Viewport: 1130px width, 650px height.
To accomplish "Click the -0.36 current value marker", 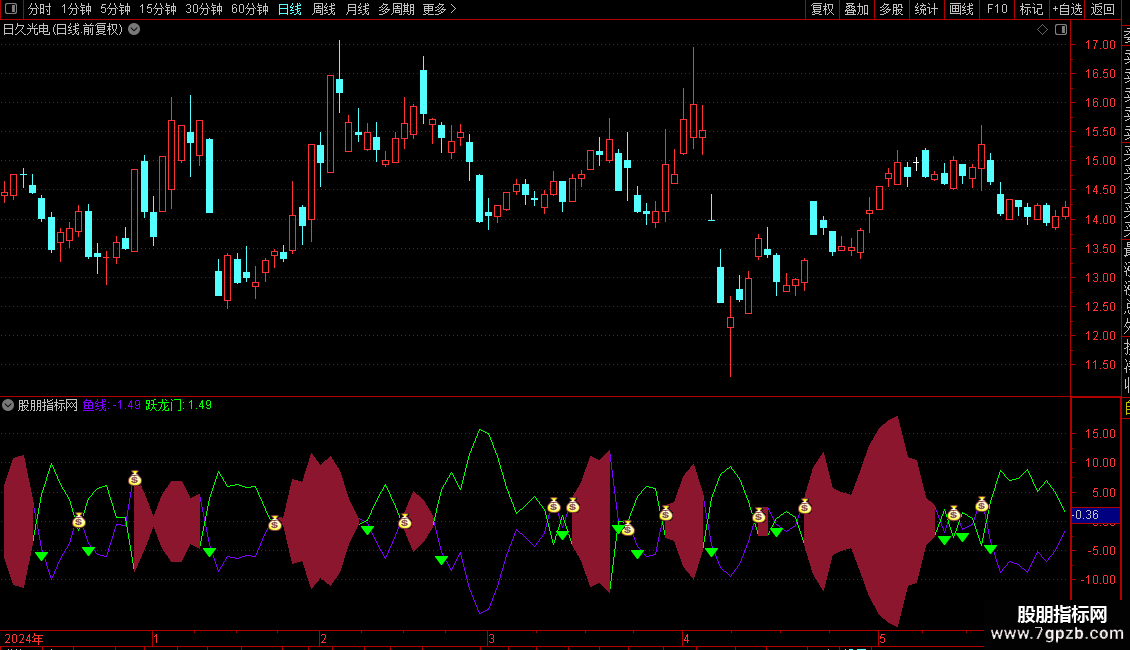I will (x=1095, y=515).
